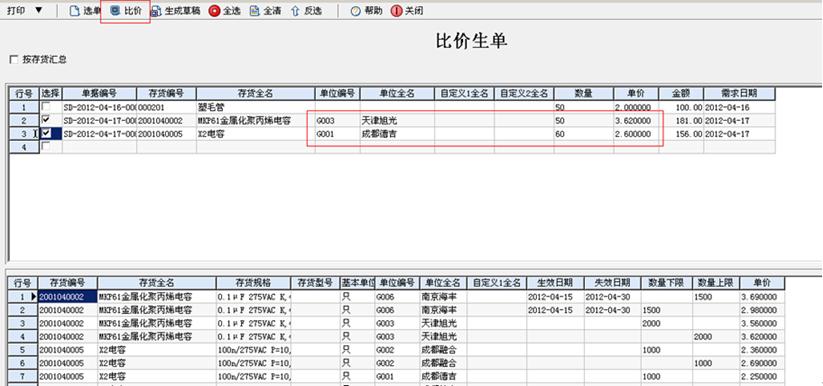Select 成都融合 in lower table row 5

point(443,350)
